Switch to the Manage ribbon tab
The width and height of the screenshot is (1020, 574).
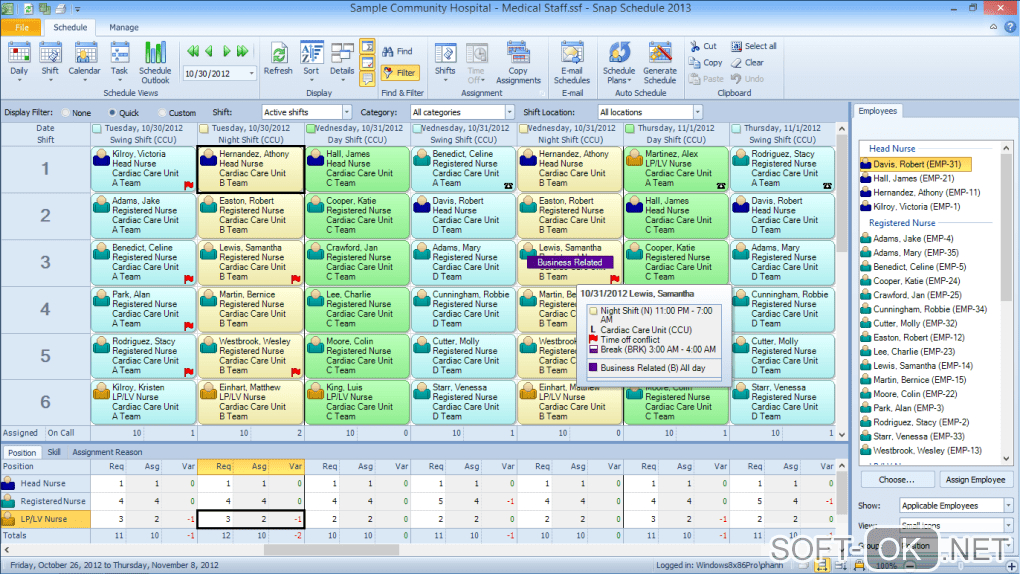point(124,27)
